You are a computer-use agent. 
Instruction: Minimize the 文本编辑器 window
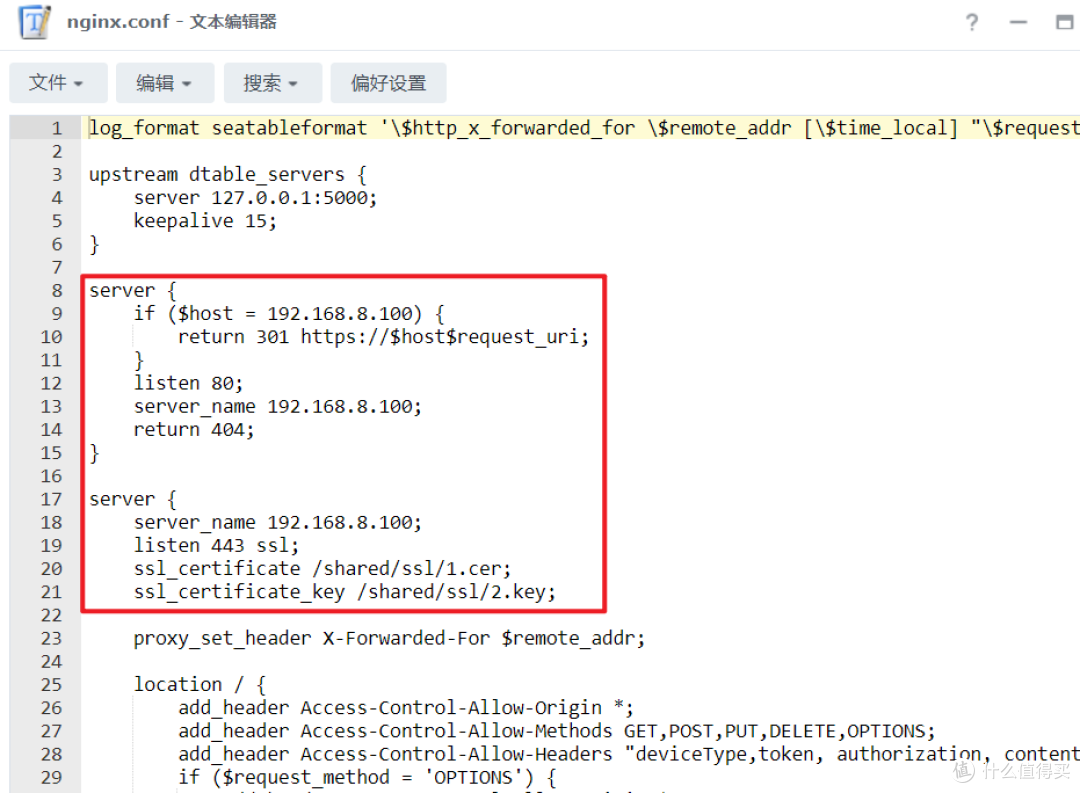point(1018,22)
